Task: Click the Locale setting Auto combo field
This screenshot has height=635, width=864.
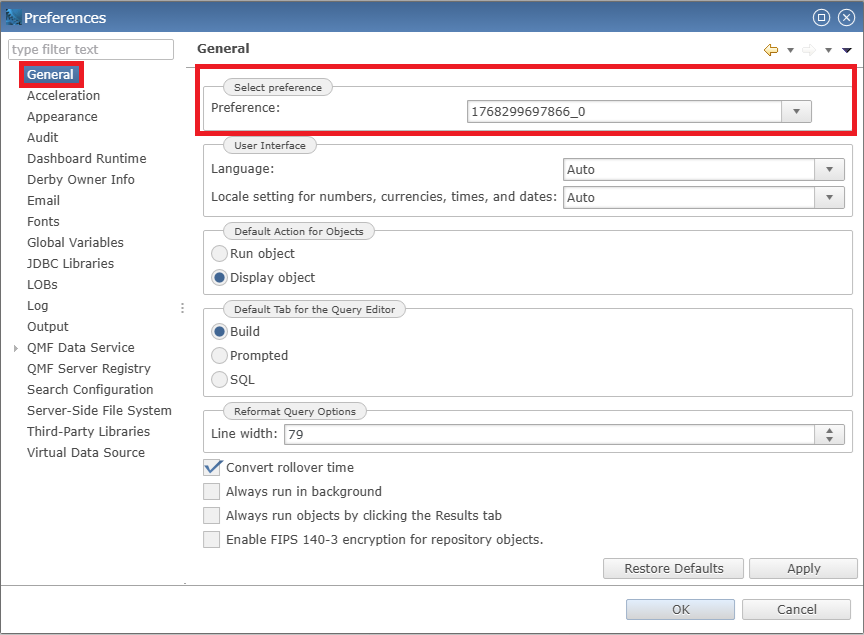Action: click(689, 197)
